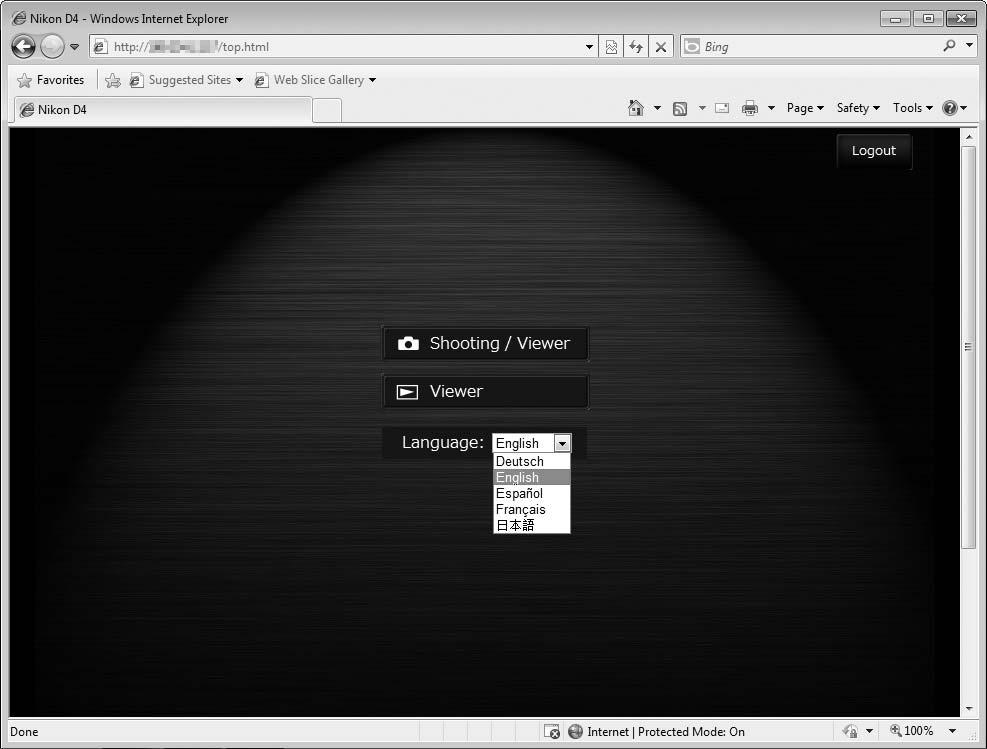This screenshot has width=987, height=749.
Task: Click the Stop loading X icon
Action: 660,47
